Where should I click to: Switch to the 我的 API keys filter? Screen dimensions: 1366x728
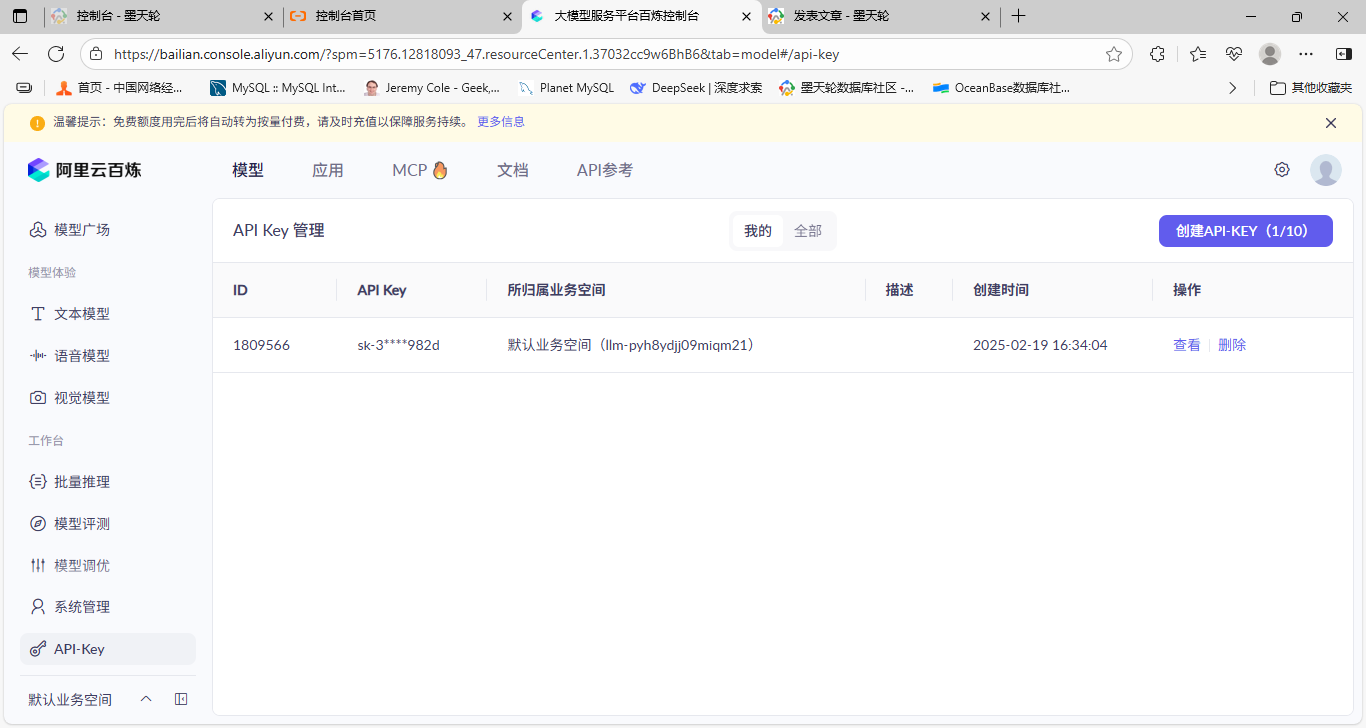click(x=758, y=231)
